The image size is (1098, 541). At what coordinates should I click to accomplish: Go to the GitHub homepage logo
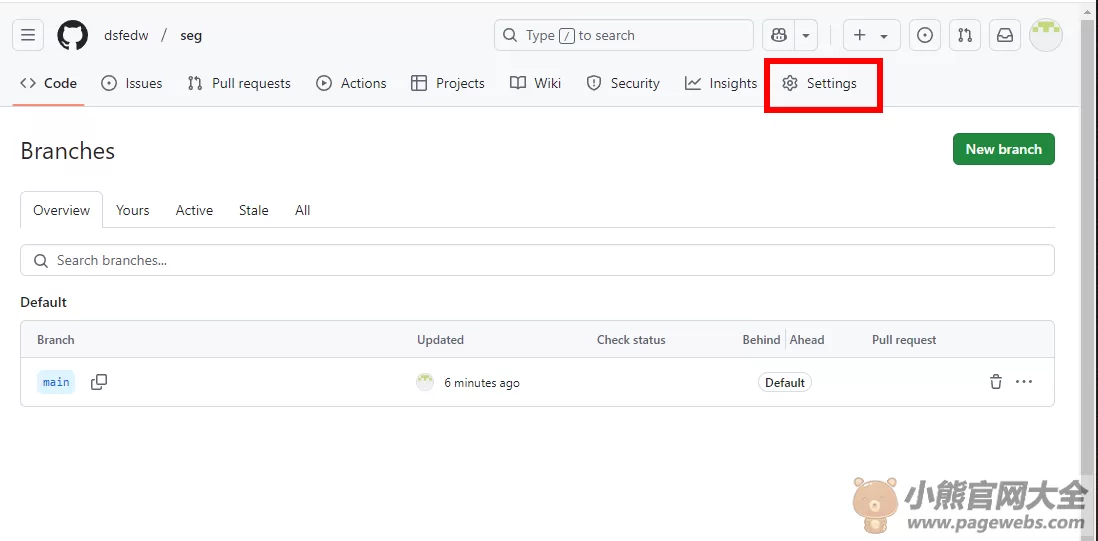73,35
